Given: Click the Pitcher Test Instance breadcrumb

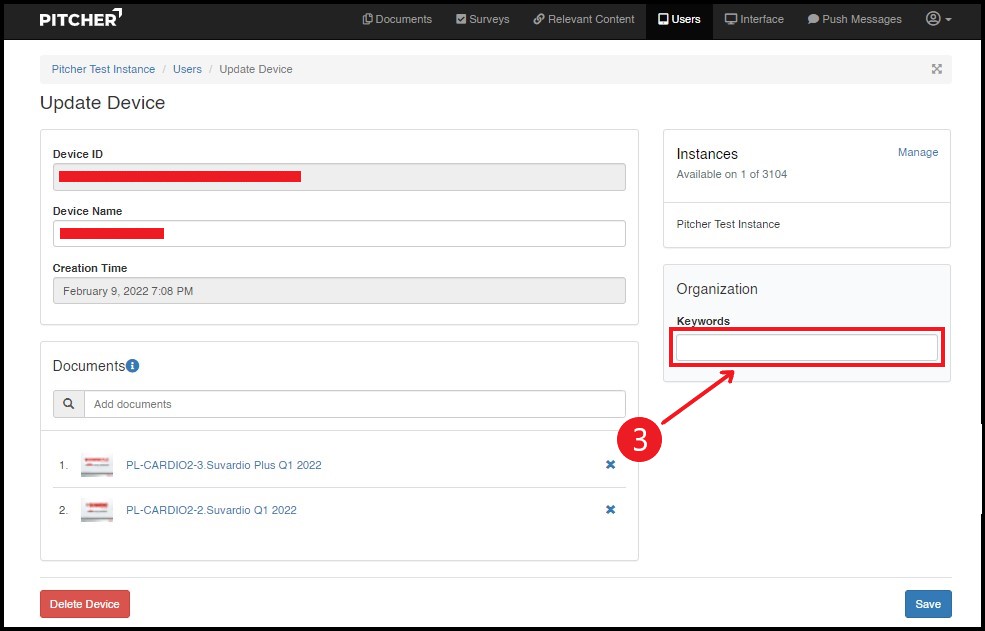Looking at the screenshot, I should [x=103, y=69].
